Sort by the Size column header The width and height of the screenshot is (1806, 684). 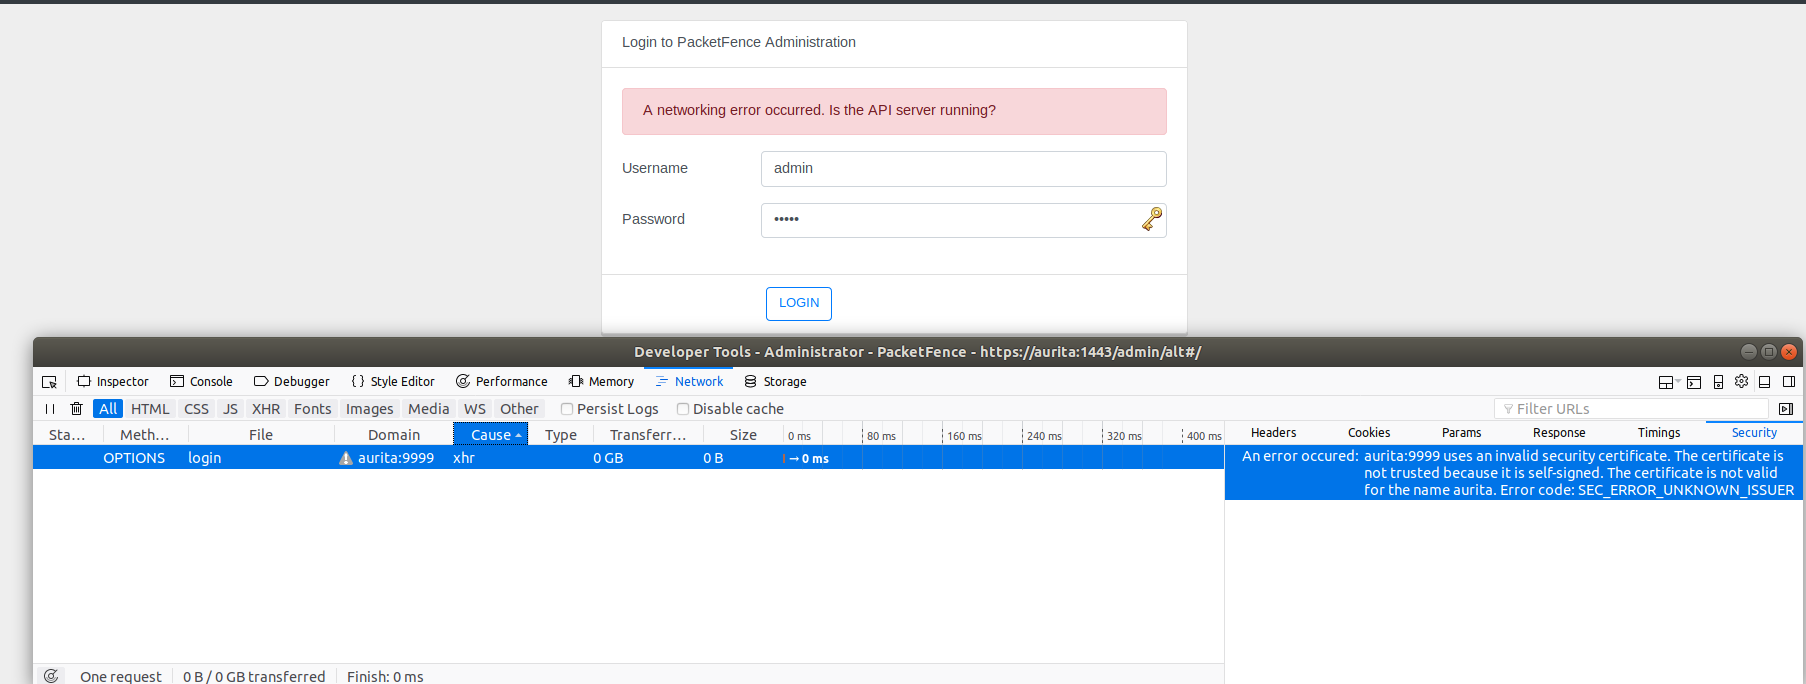tap(743, 435)
